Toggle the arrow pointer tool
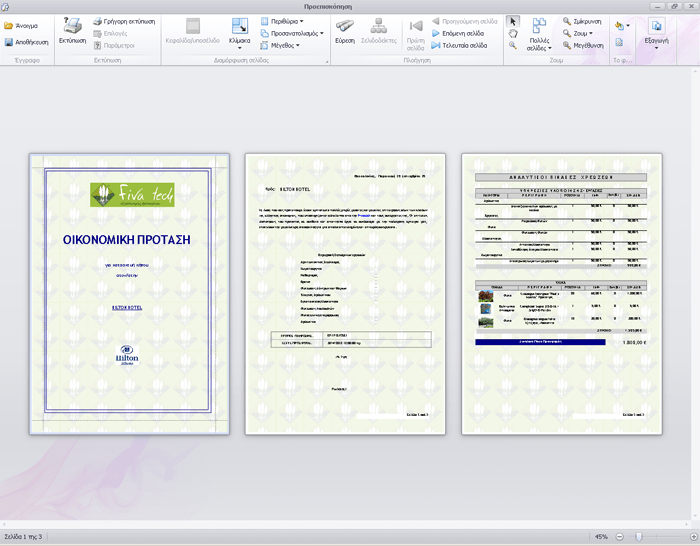 513,21
